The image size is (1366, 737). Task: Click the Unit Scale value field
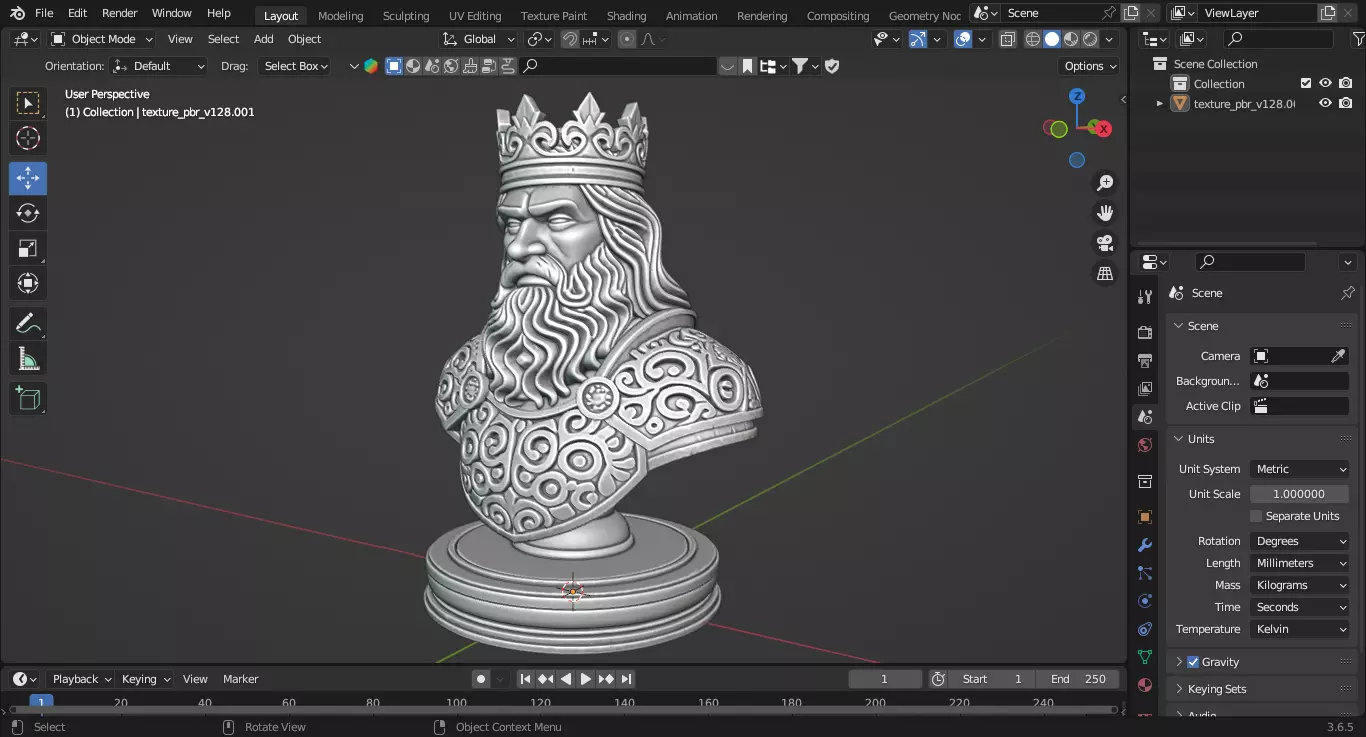pyautogui.click(x=1300, y=494)
